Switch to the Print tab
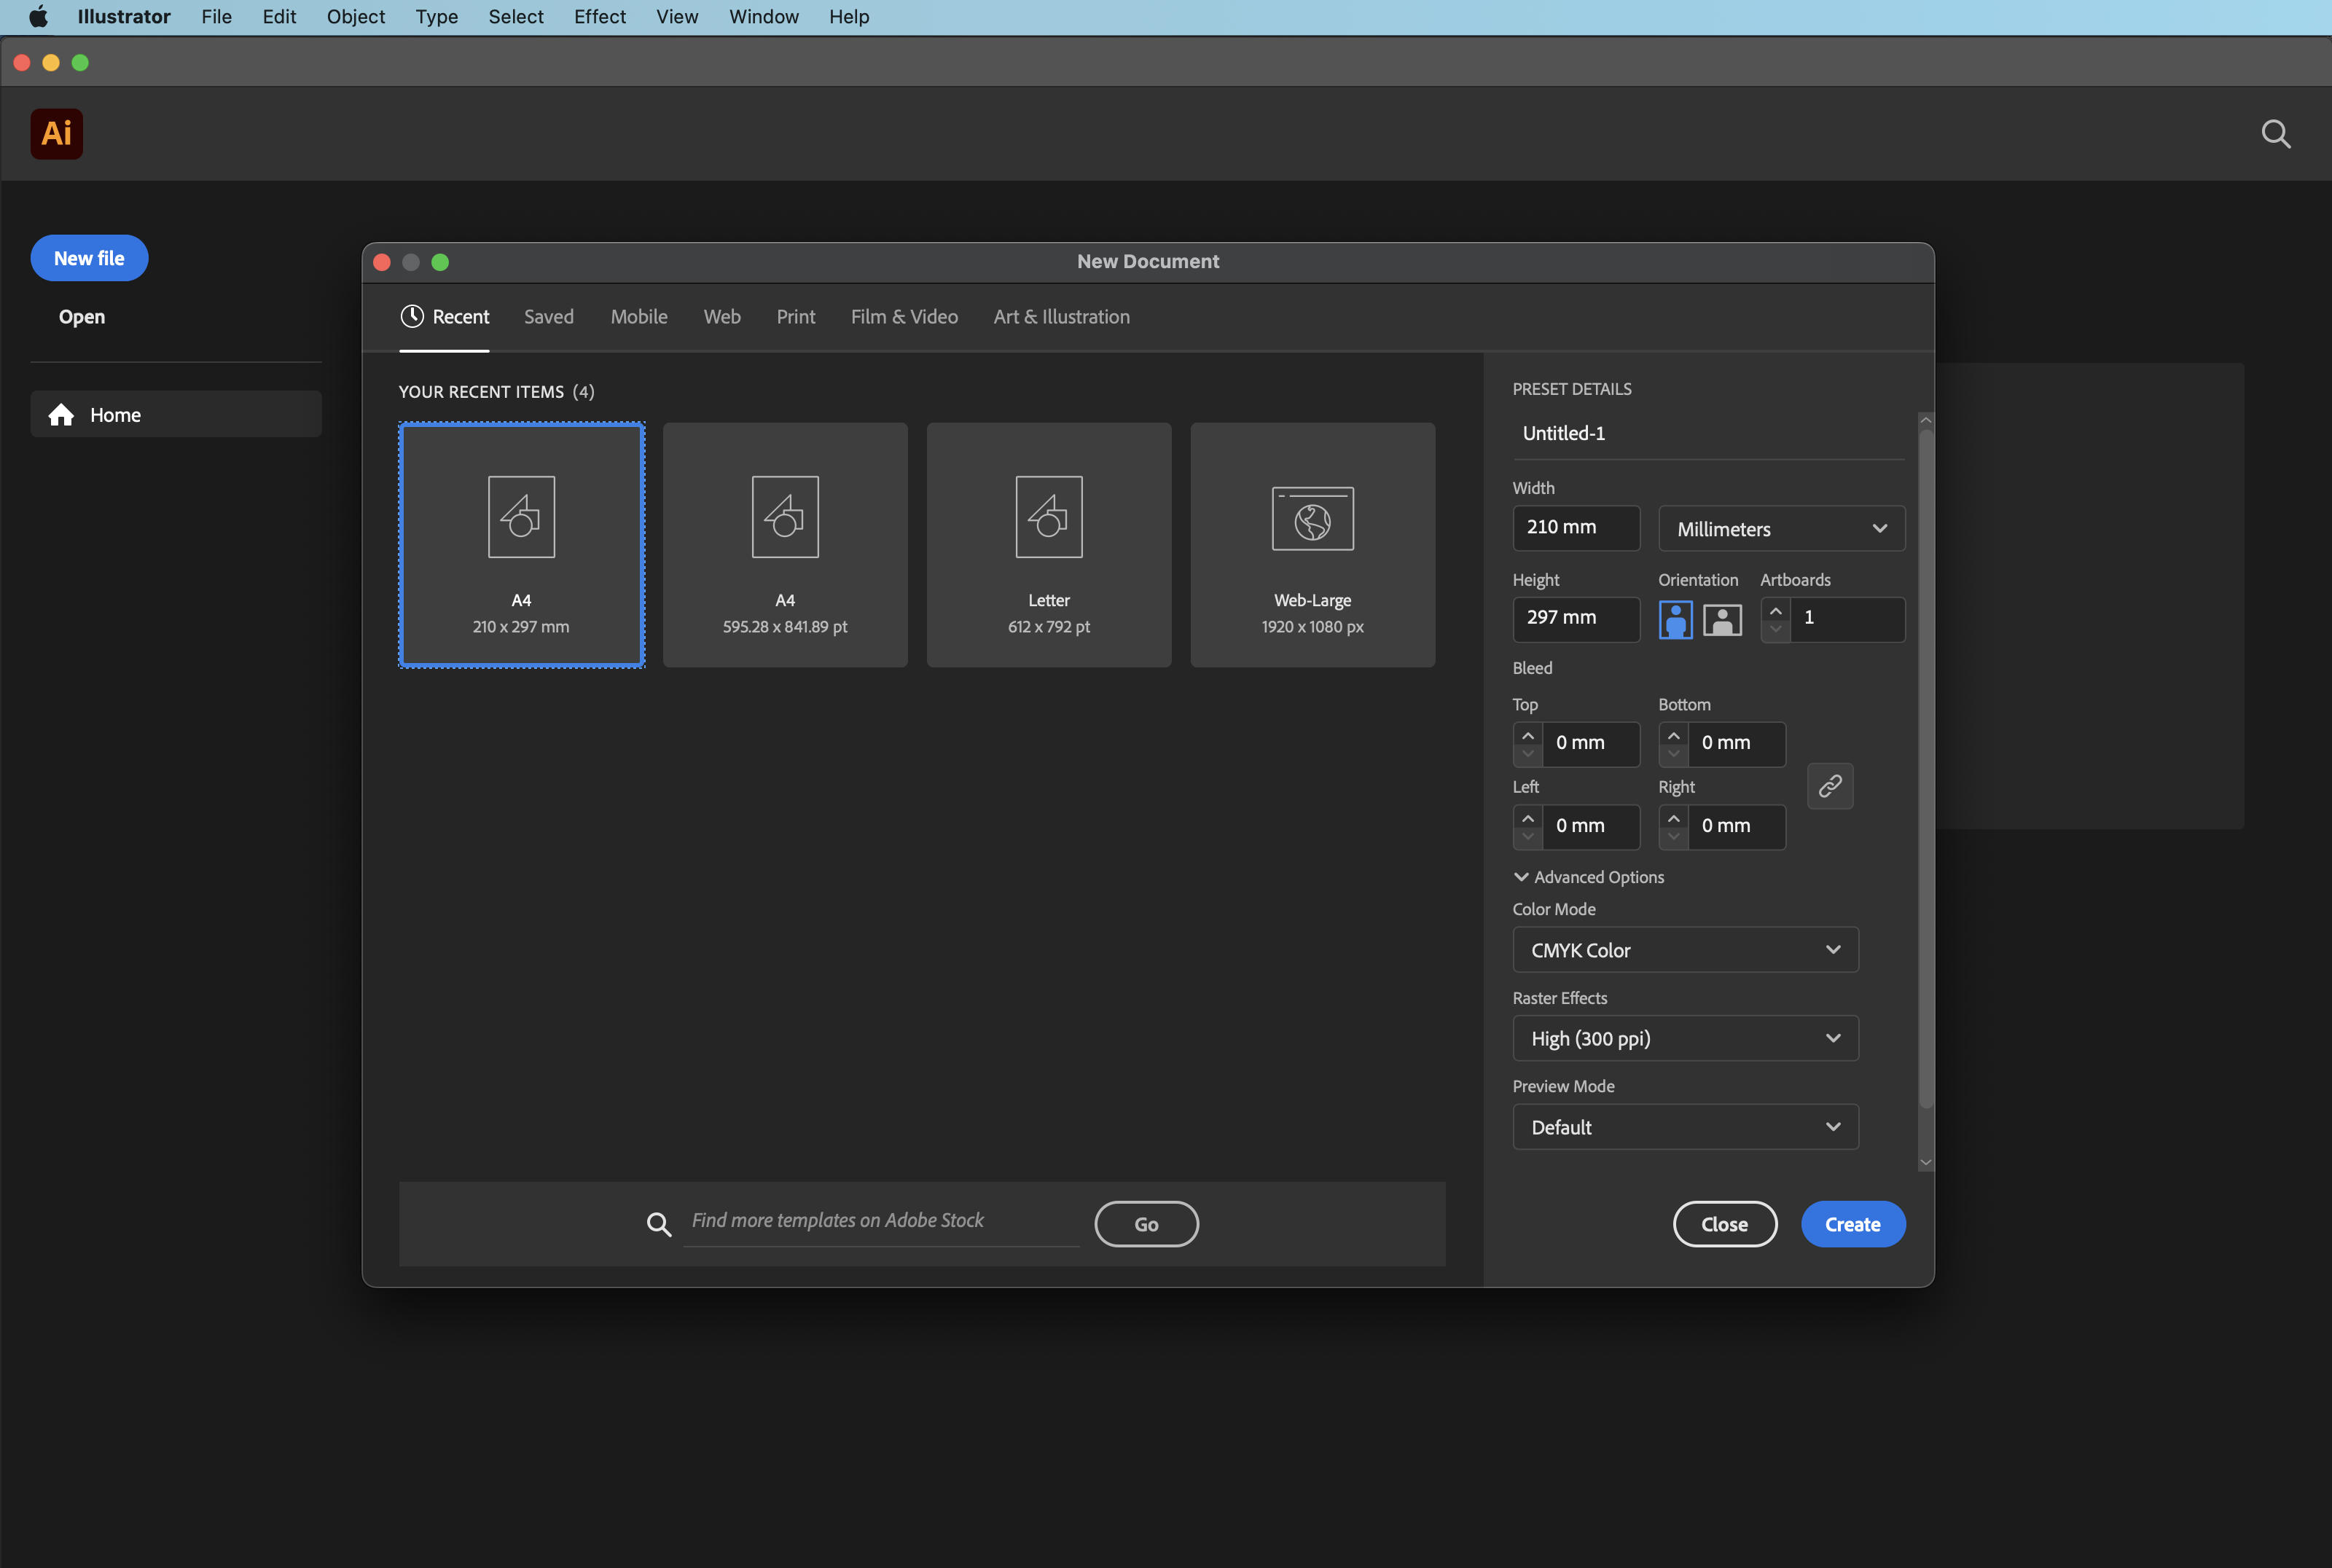Image resolution: width=2332 pixels, height=1568 pixels. click(795, 317)
